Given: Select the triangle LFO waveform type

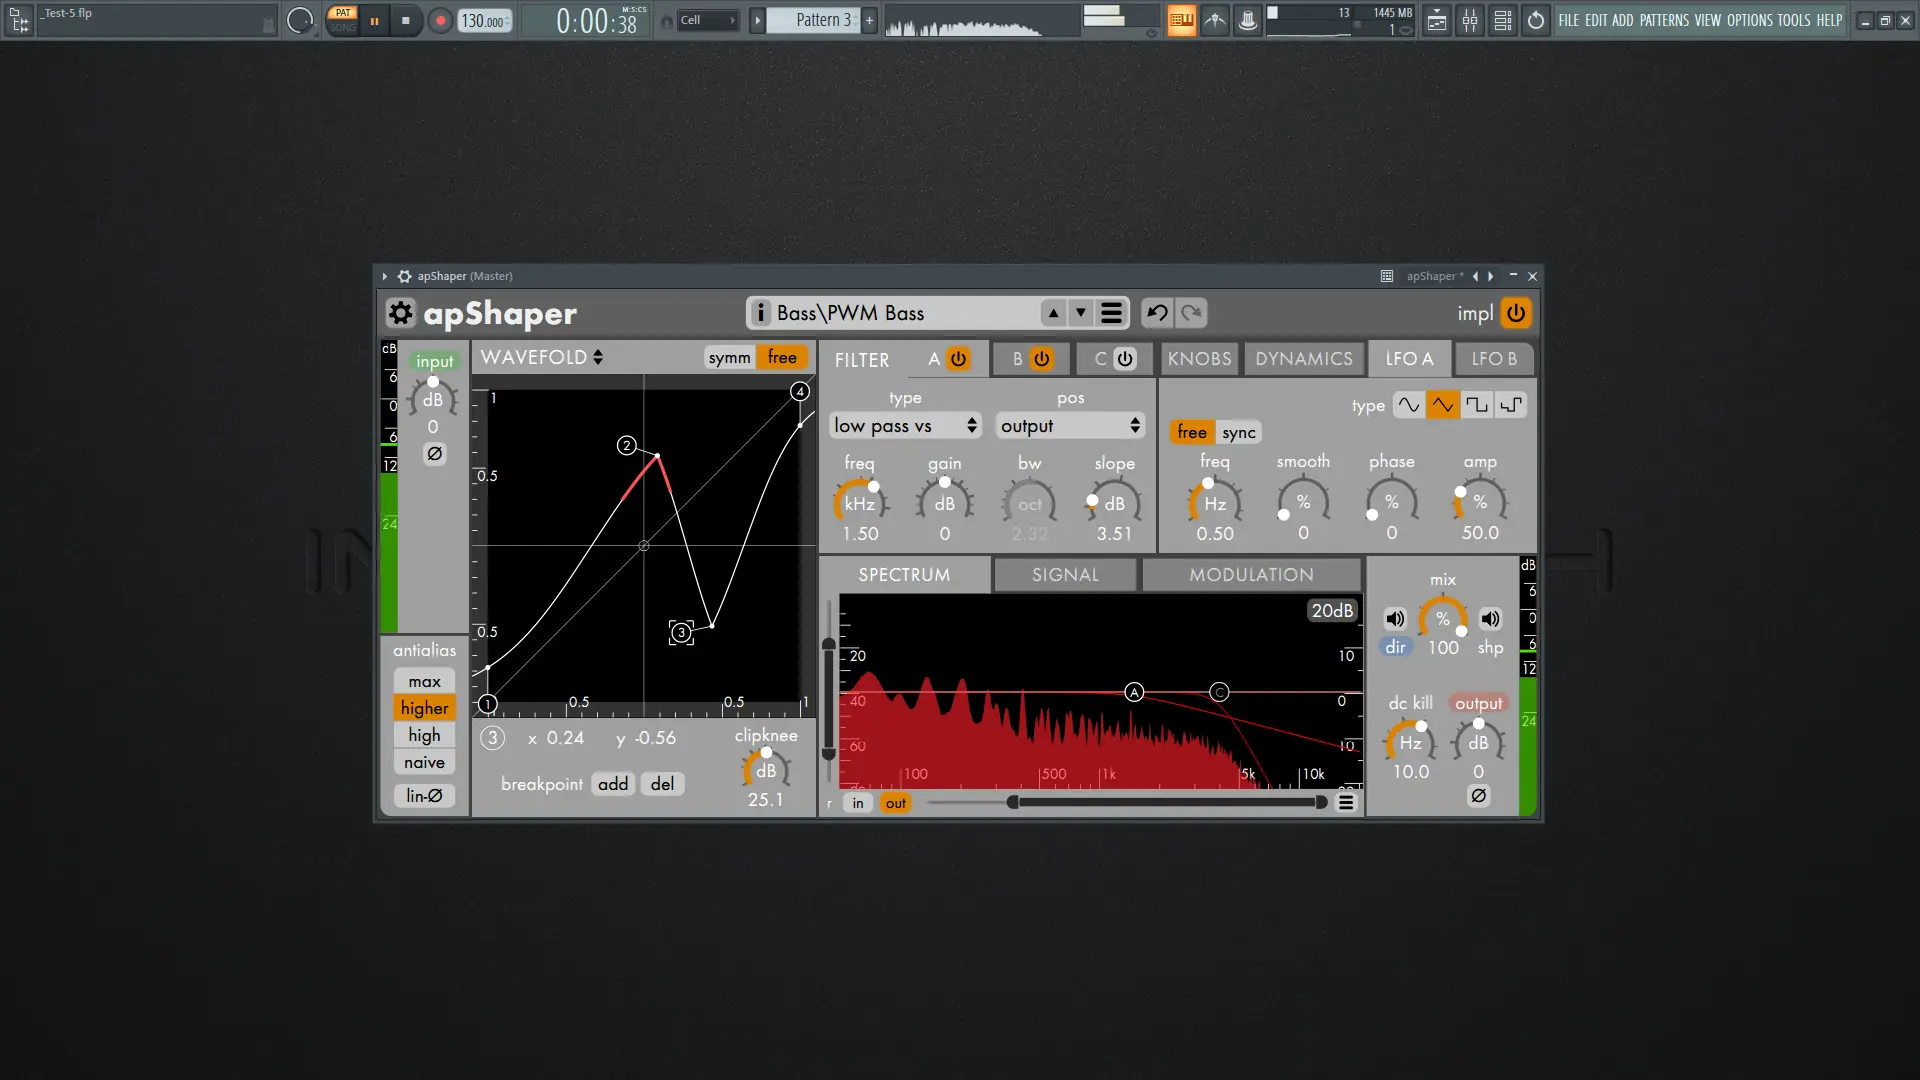Looking at the screenshot, I should 1442,405.
